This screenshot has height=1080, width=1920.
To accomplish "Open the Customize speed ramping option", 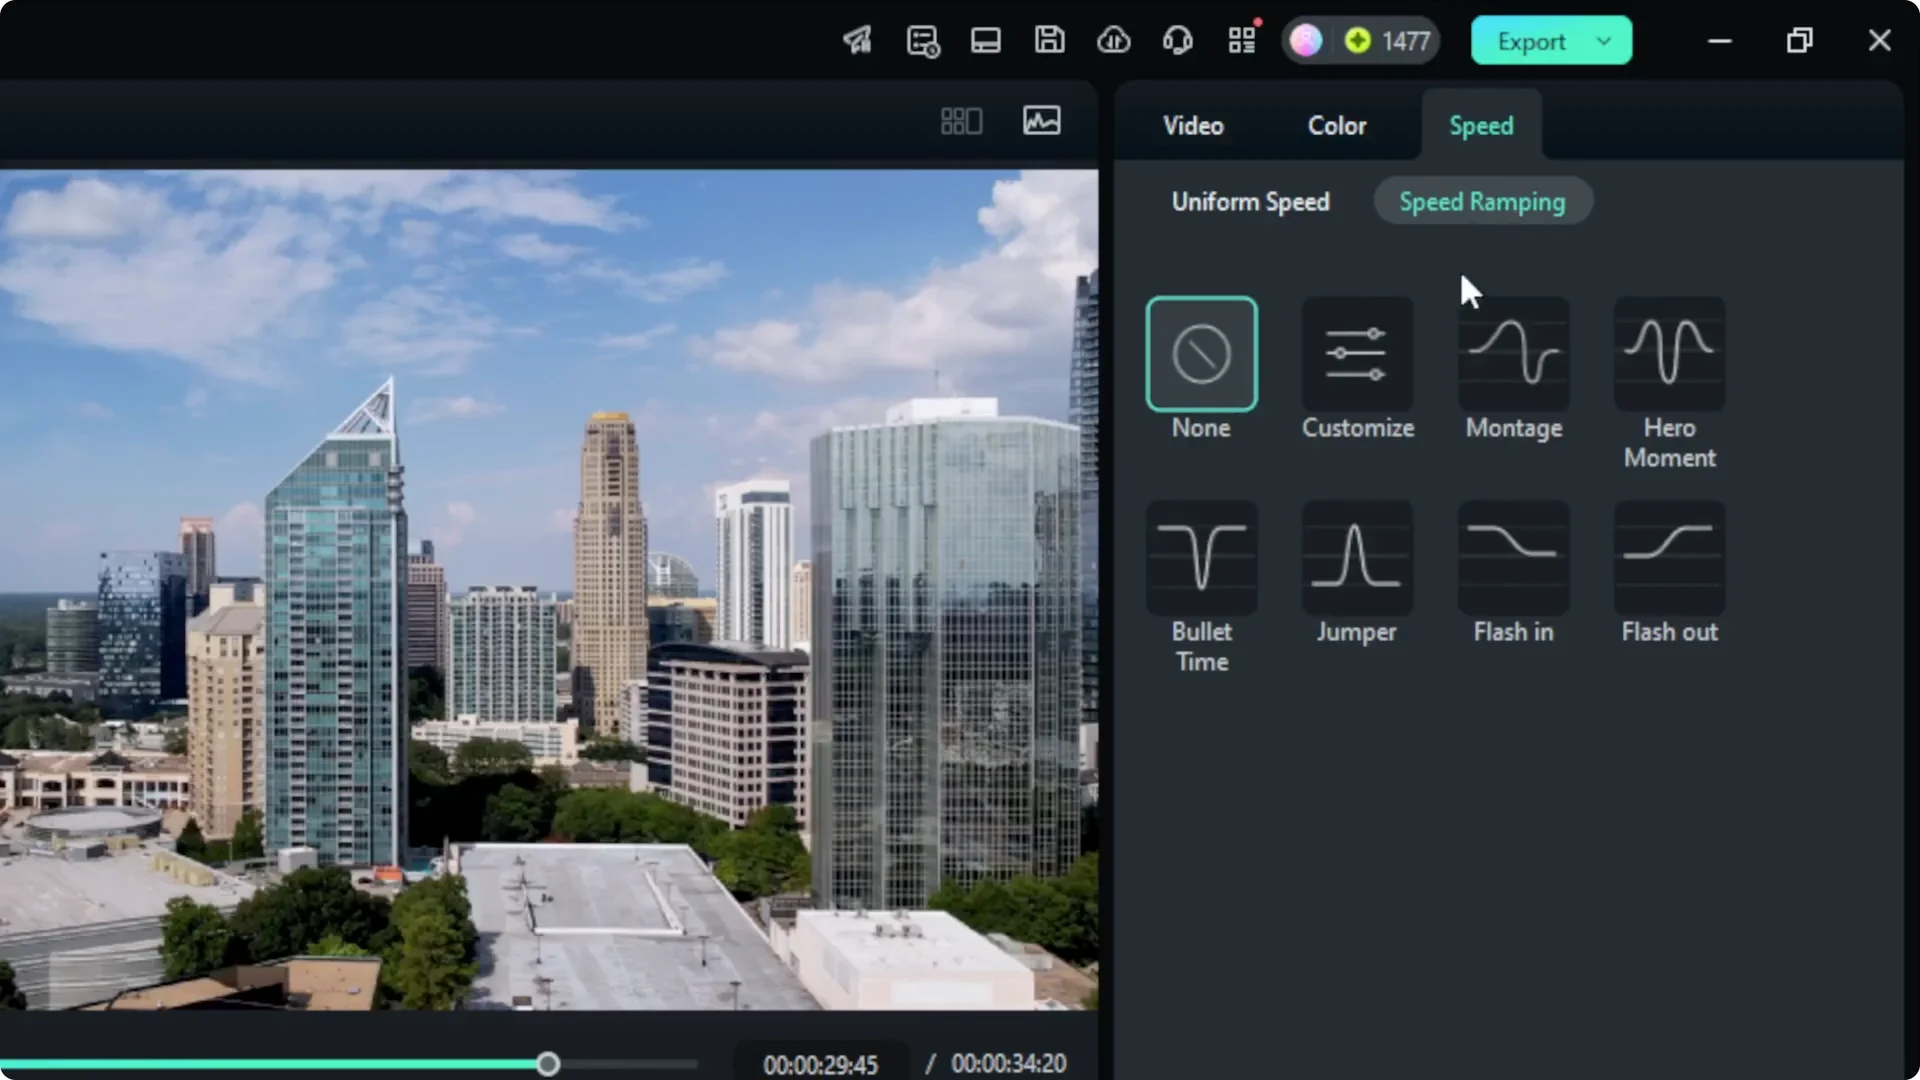I will point(1357,355).
